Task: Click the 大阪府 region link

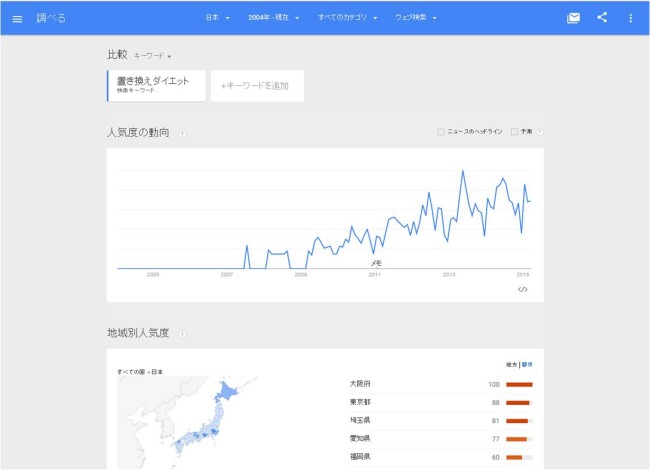Action: (360, 384)
